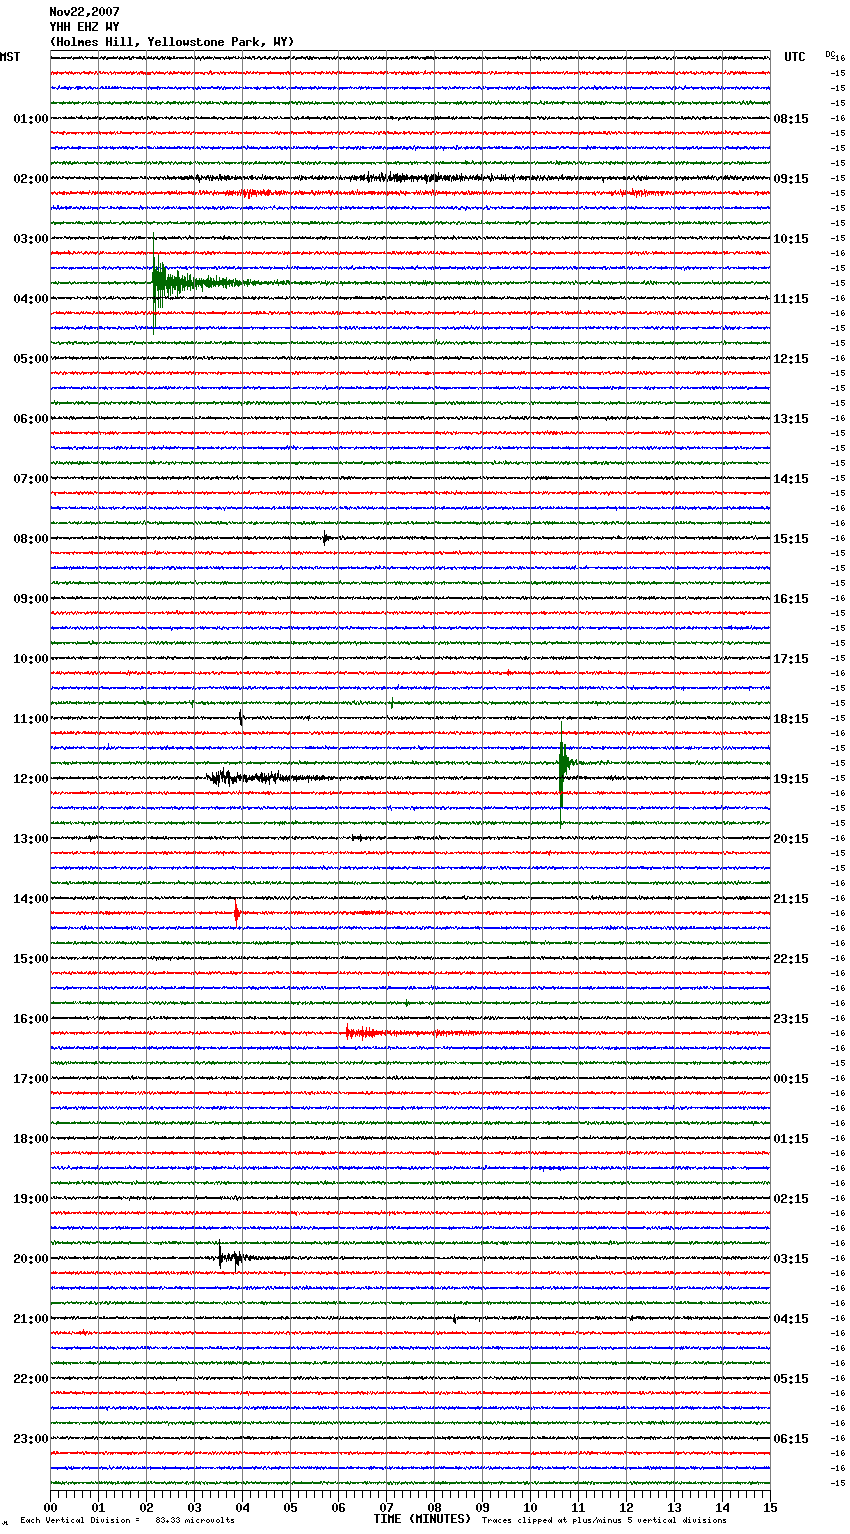The image size is (850, 1534).
Task: Click the 02:15 UTC time label
Action: click(x=791, y=1199)
